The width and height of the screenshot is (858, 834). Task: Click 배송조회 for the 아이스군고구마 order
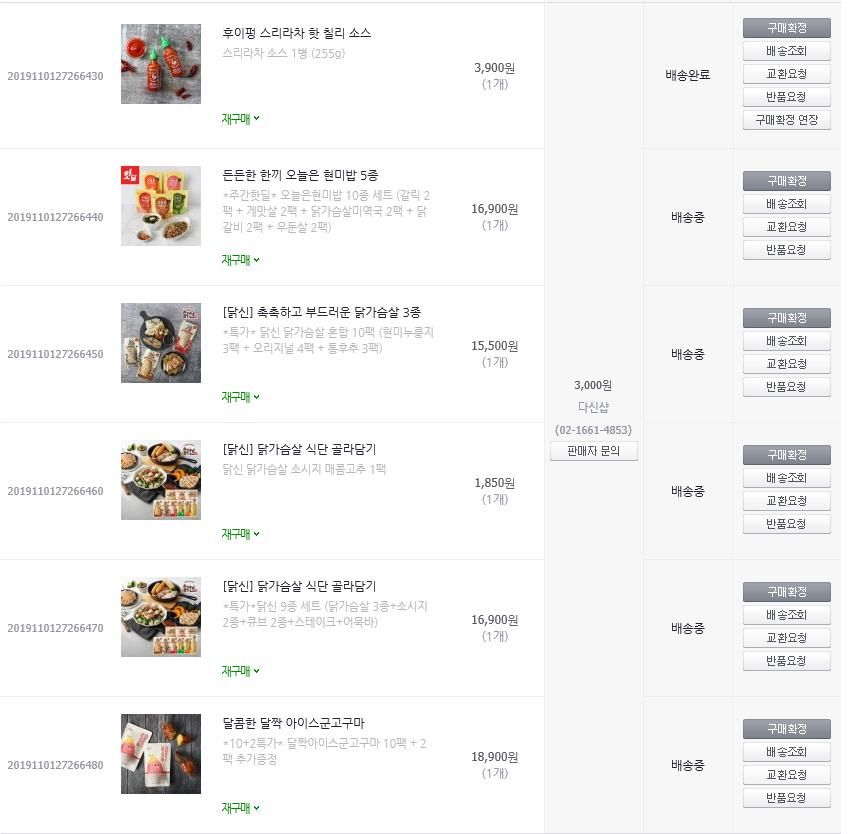click(786, 752)
